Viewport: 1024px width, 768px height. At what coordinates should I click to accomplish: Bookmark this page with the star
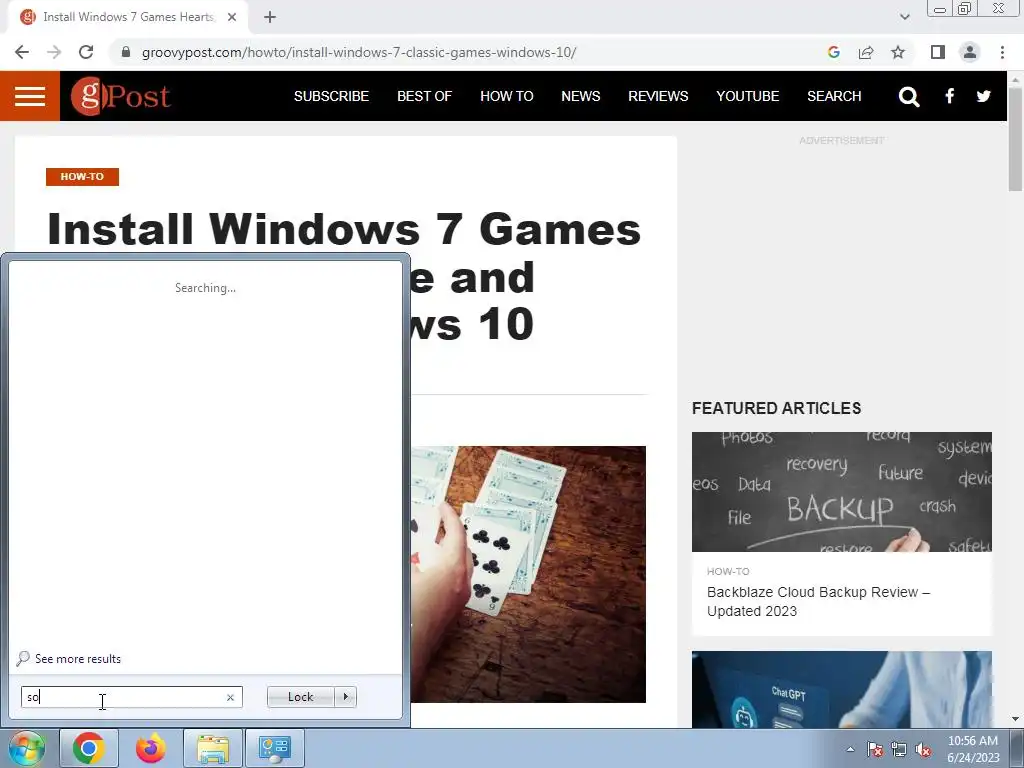(x=898, y=52)
